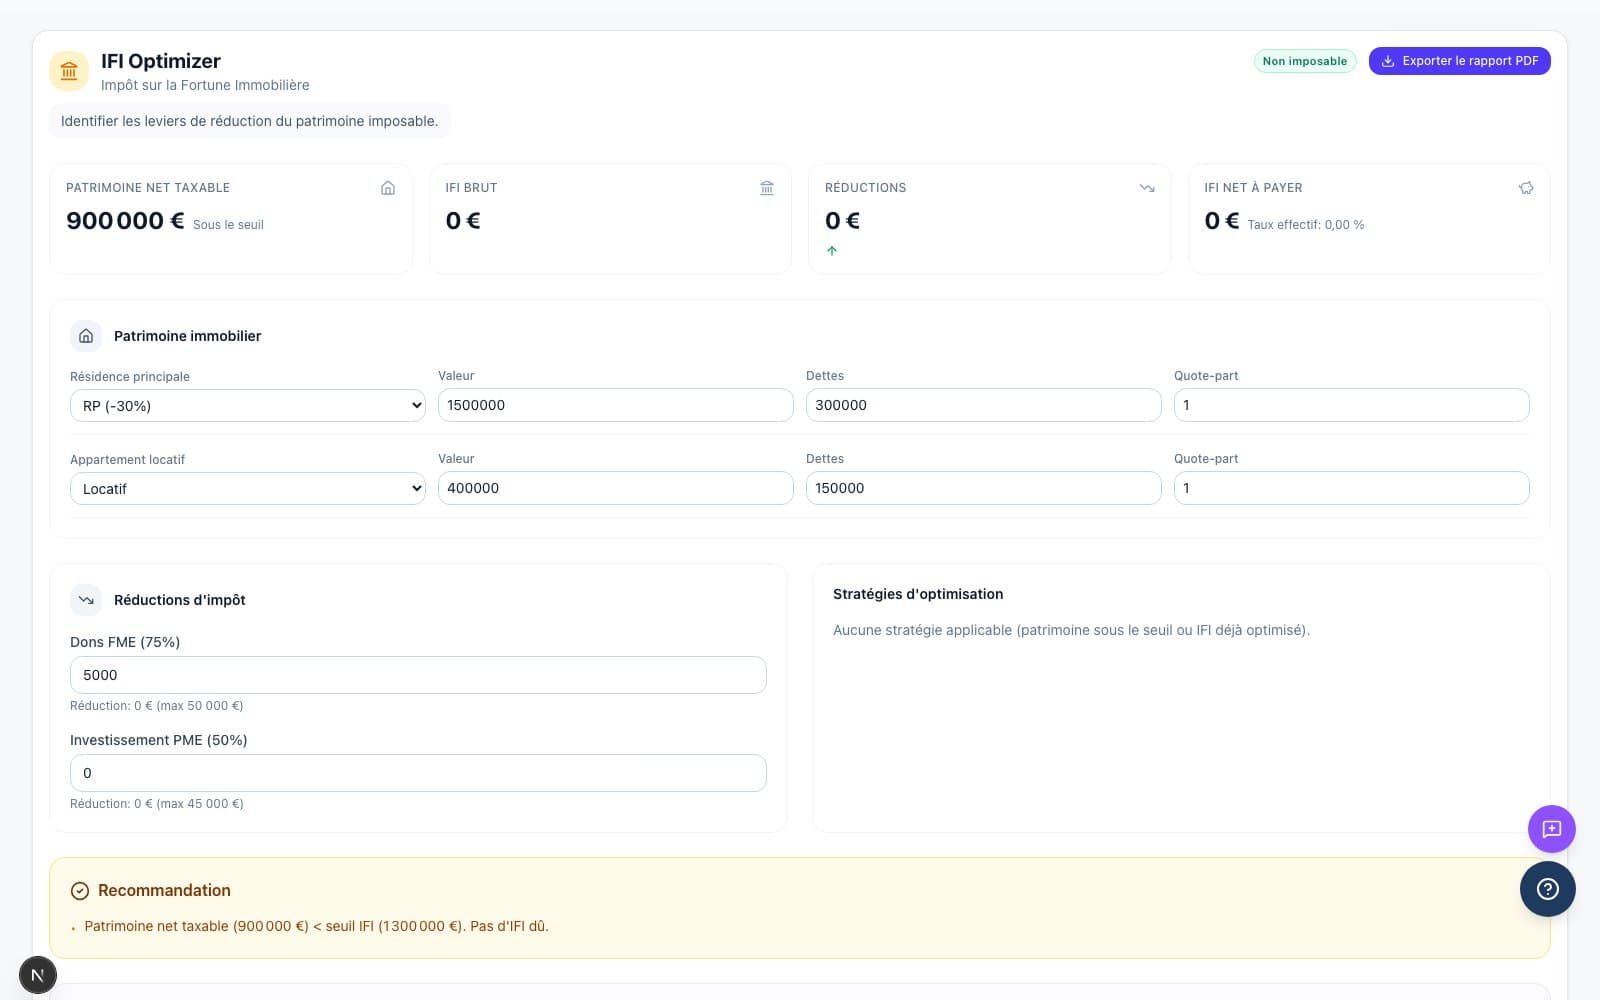Select the Dons FME amount field
The width and height of the screenshot is (1600, 1000).
pyautogui.click(x=418, y=674)
